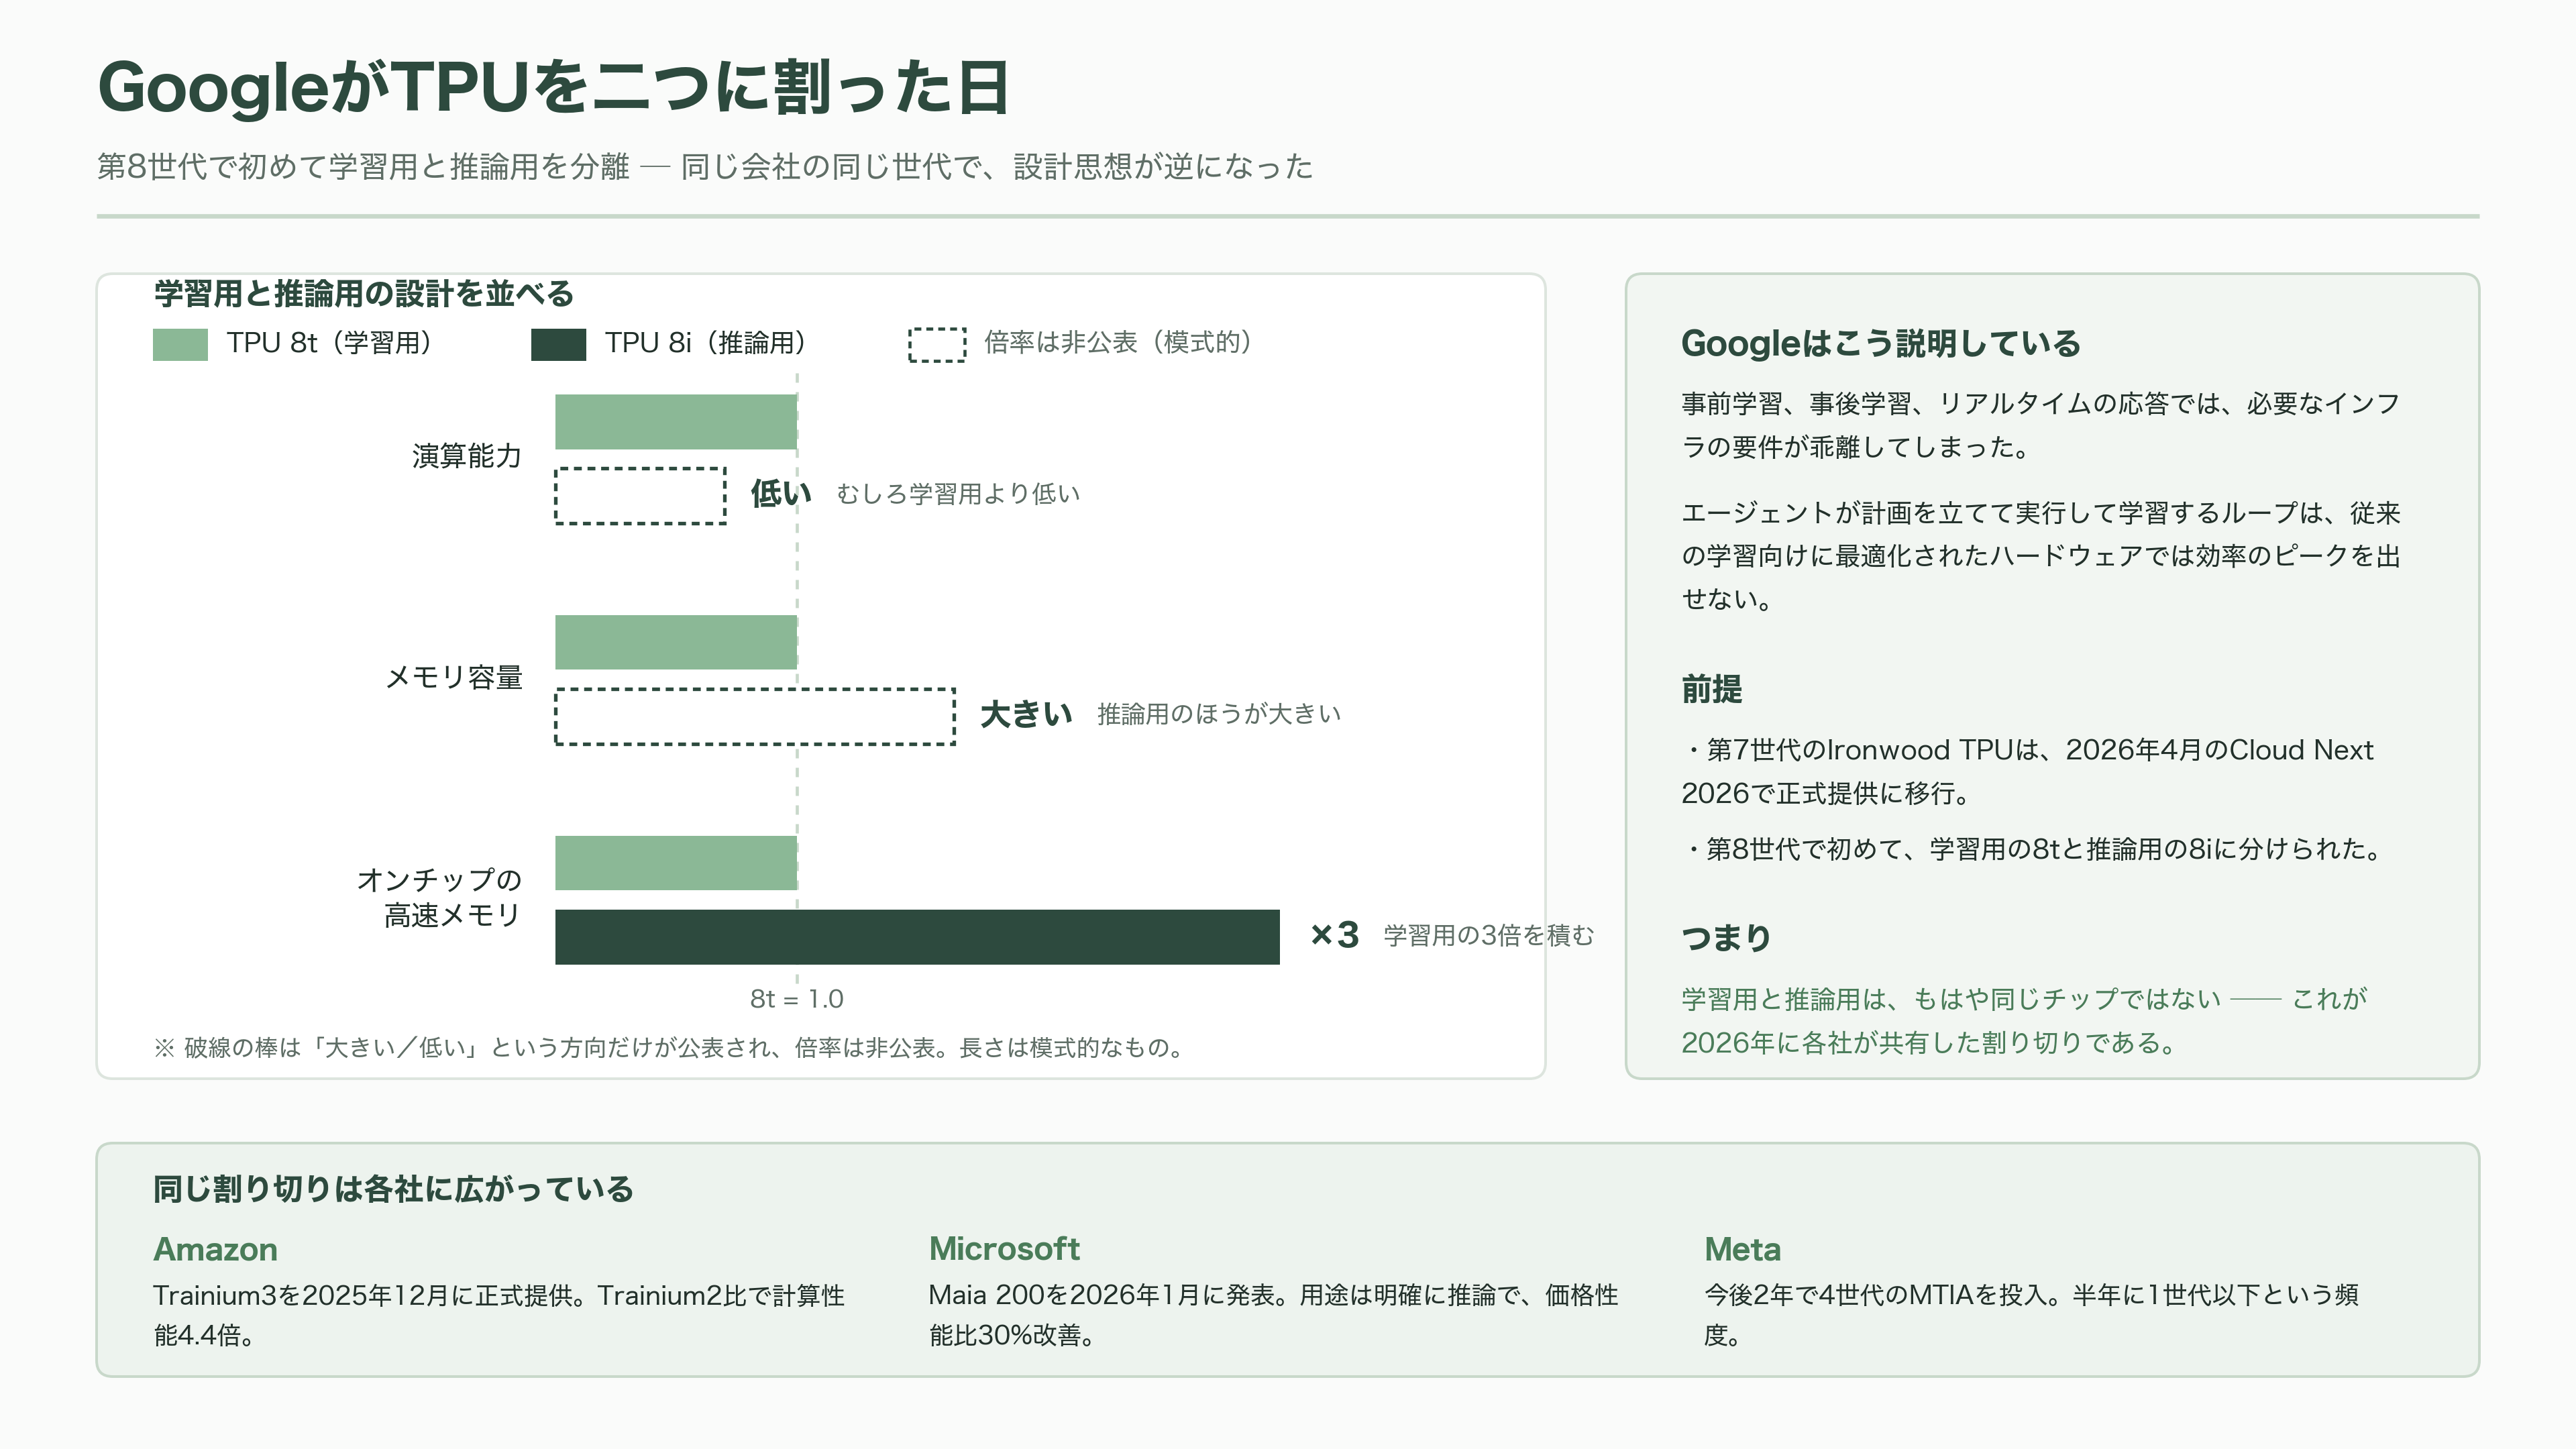Screen dimensions: 2576x1449
Task: Click the 'Amazon' company heading
Action: point(215,1249)
